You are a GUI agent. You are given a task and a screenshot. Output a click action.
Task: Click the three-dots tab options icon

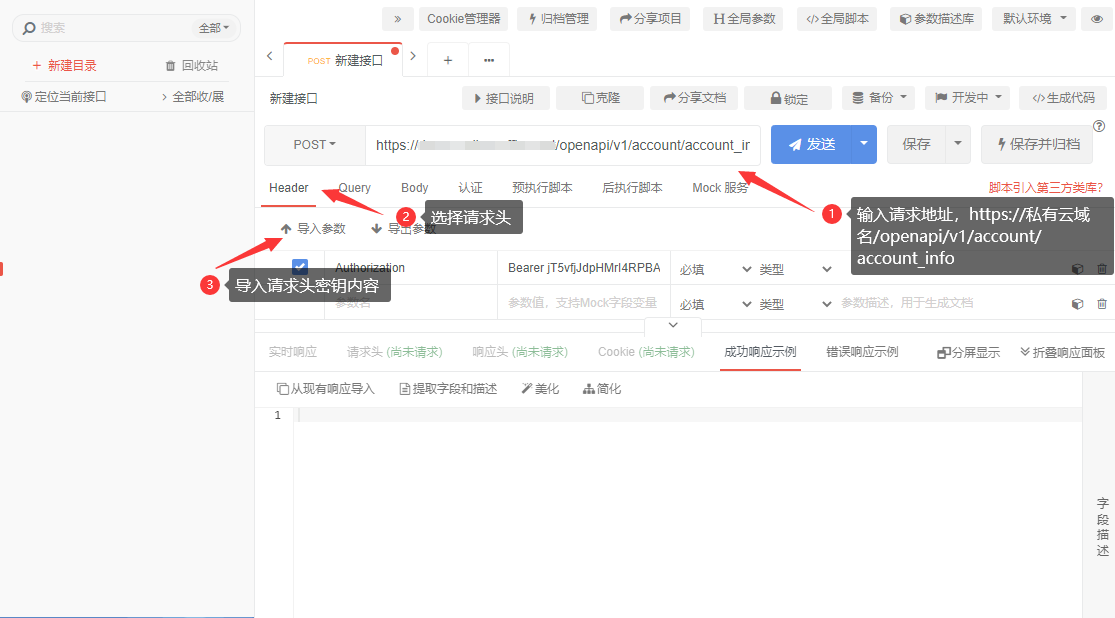(489, 60)
